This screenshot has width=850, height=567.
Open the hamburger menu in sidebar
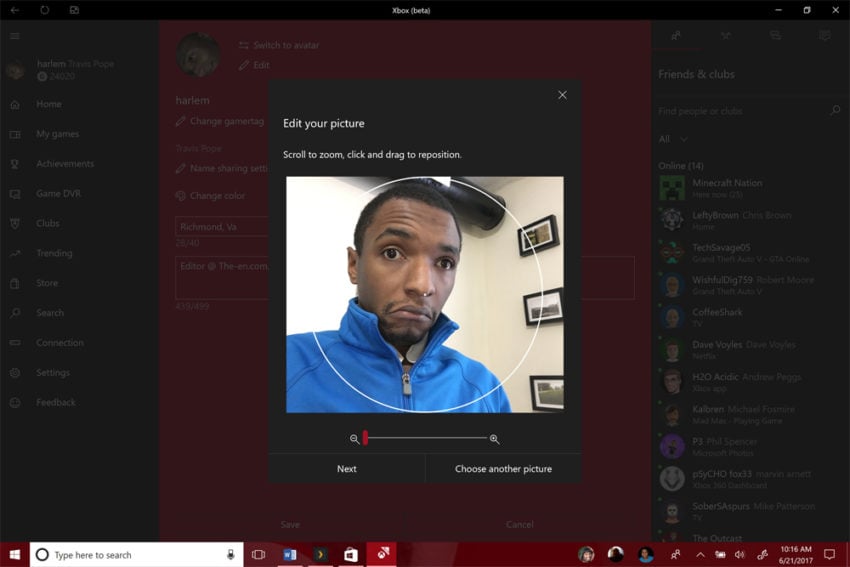click(x=15, y=36)
